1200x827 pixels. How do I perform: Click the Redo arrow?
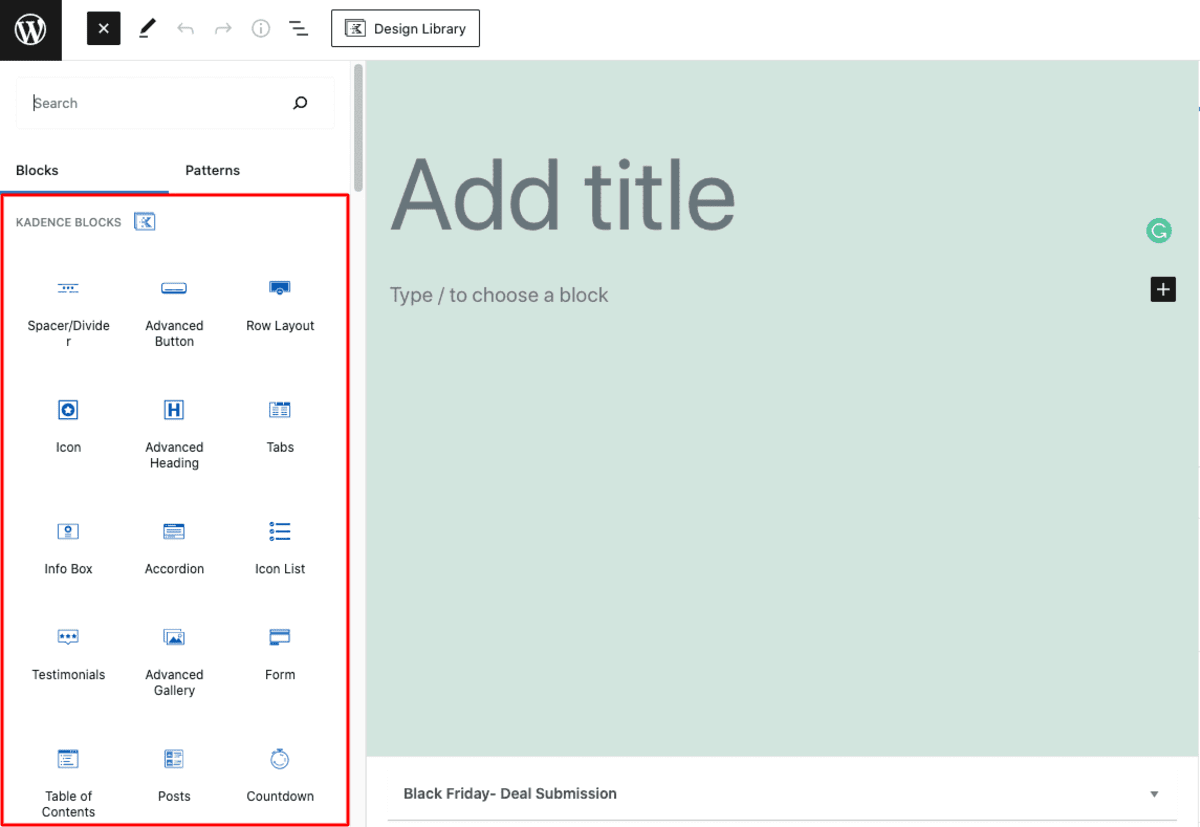[x=223, y=29]
